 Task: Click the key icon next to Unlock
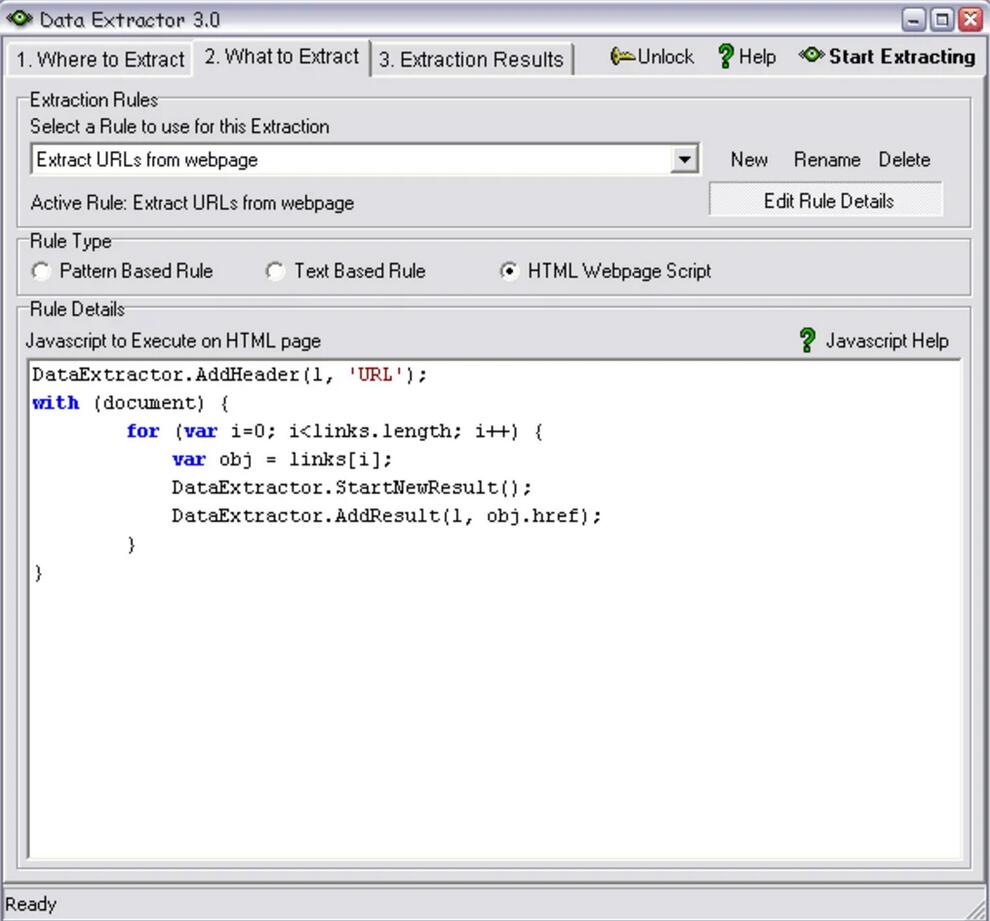point(623,57)
